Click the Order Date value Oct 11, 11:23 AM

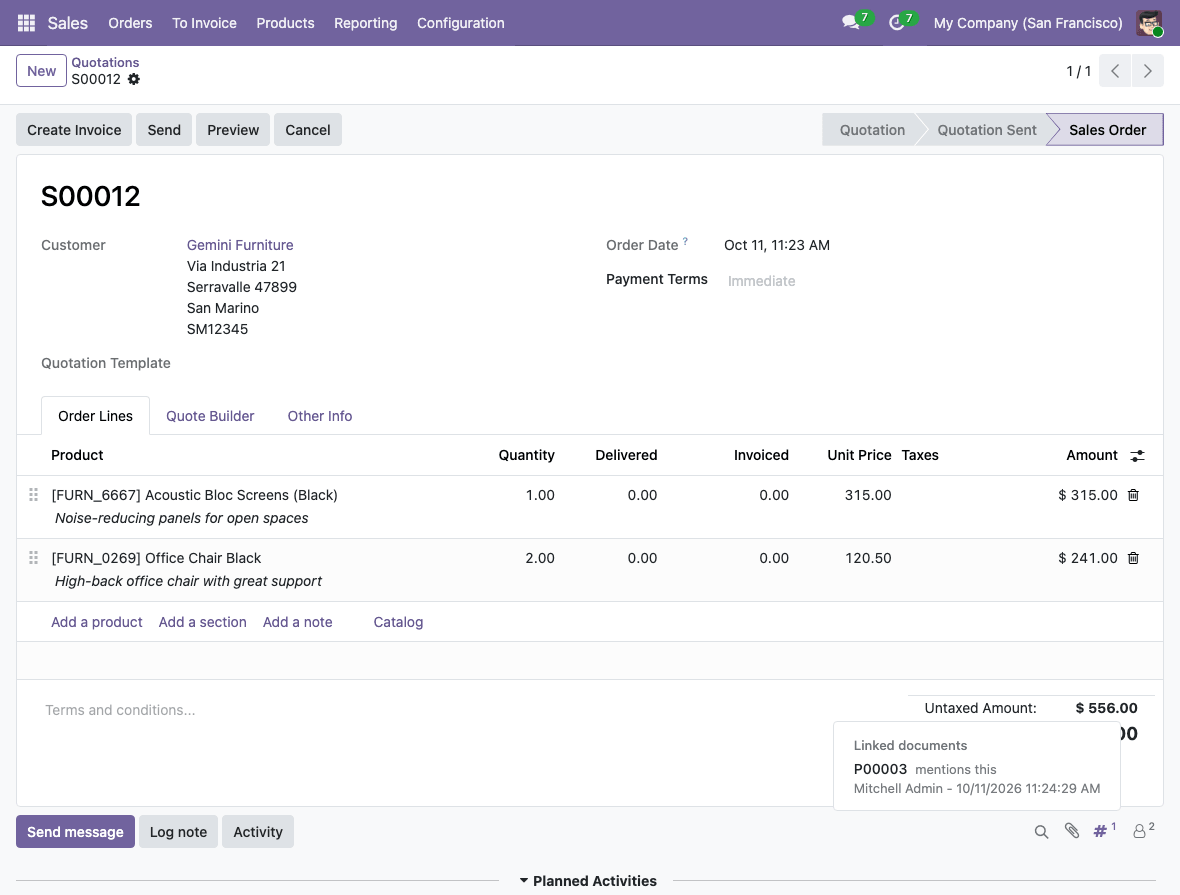[777, 245]
